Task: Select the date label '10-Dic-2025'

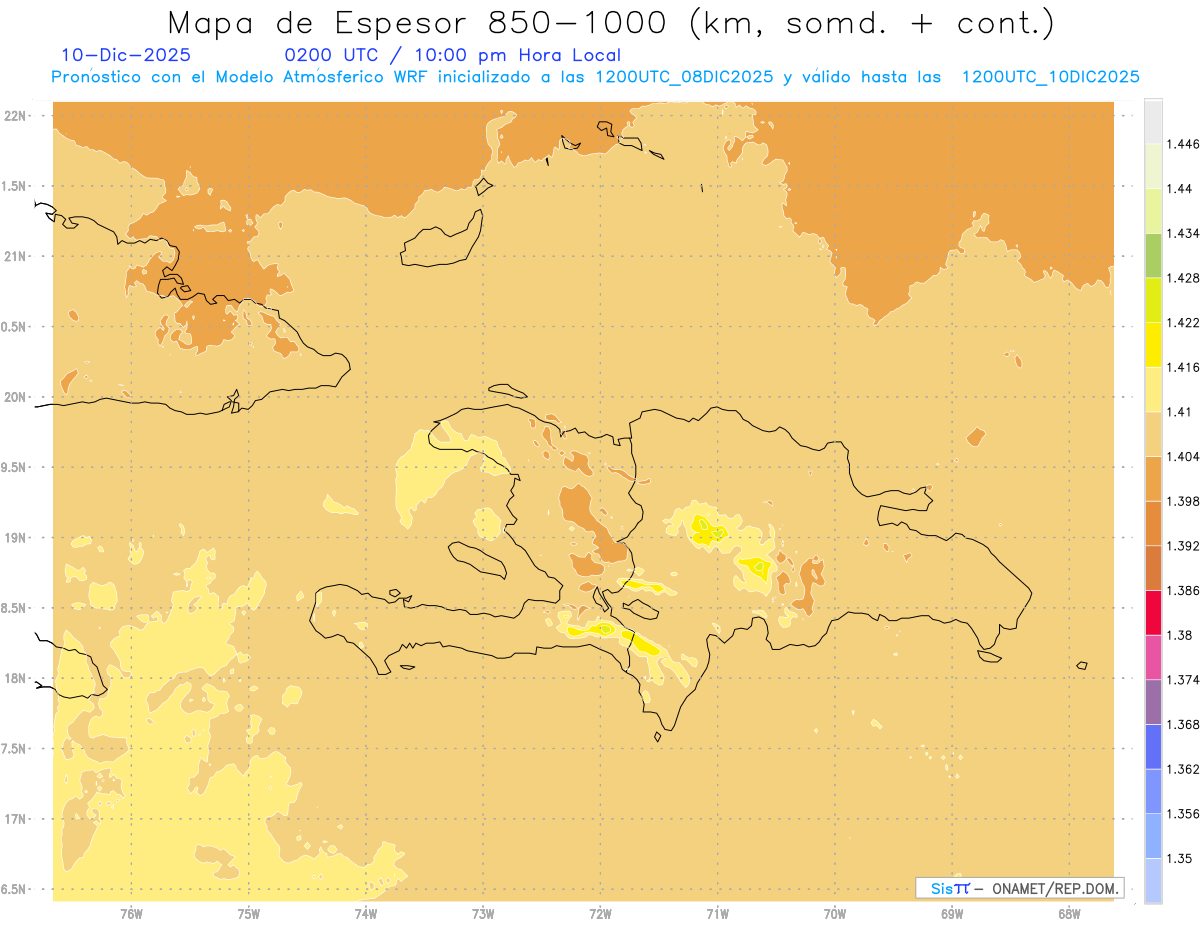Action: (x=126, y=55)
